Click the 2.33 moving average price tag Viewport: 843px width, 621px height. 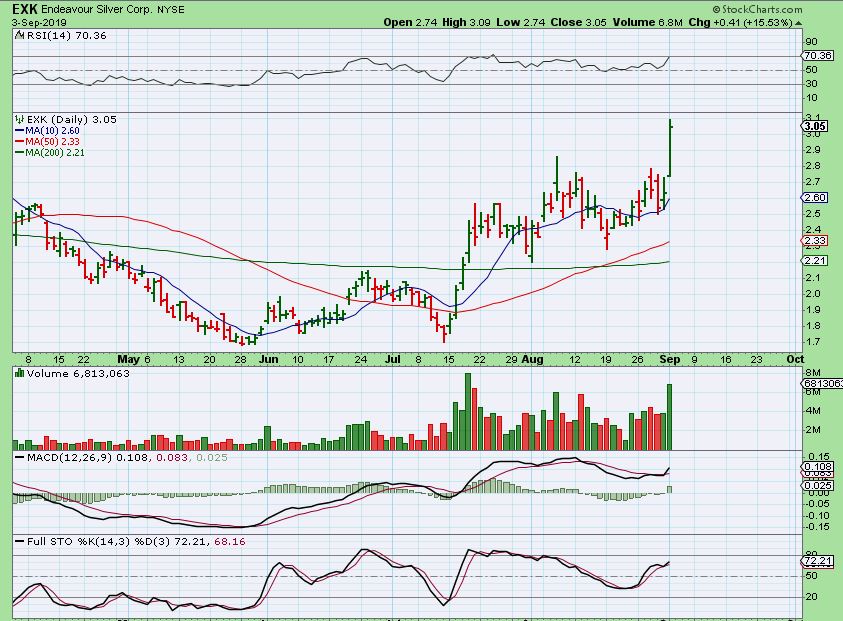pyautogui.click(x=815, y=240)
